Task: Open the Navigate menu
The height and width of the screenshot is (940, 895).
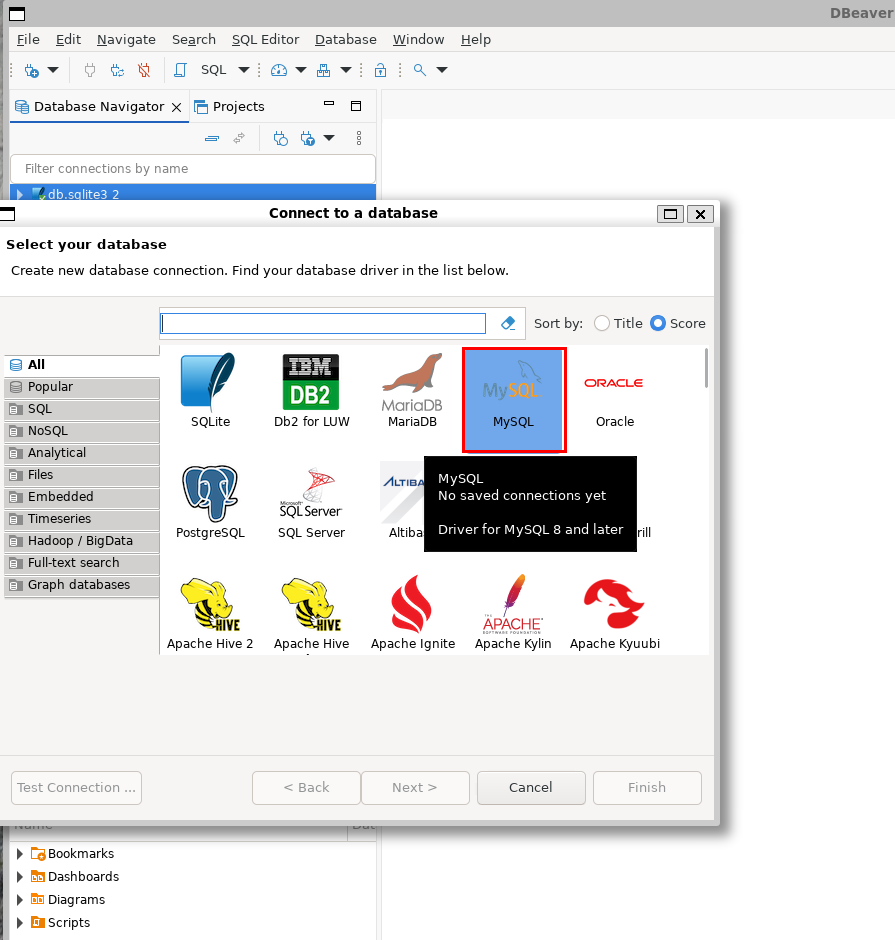Action: point(126,40)
